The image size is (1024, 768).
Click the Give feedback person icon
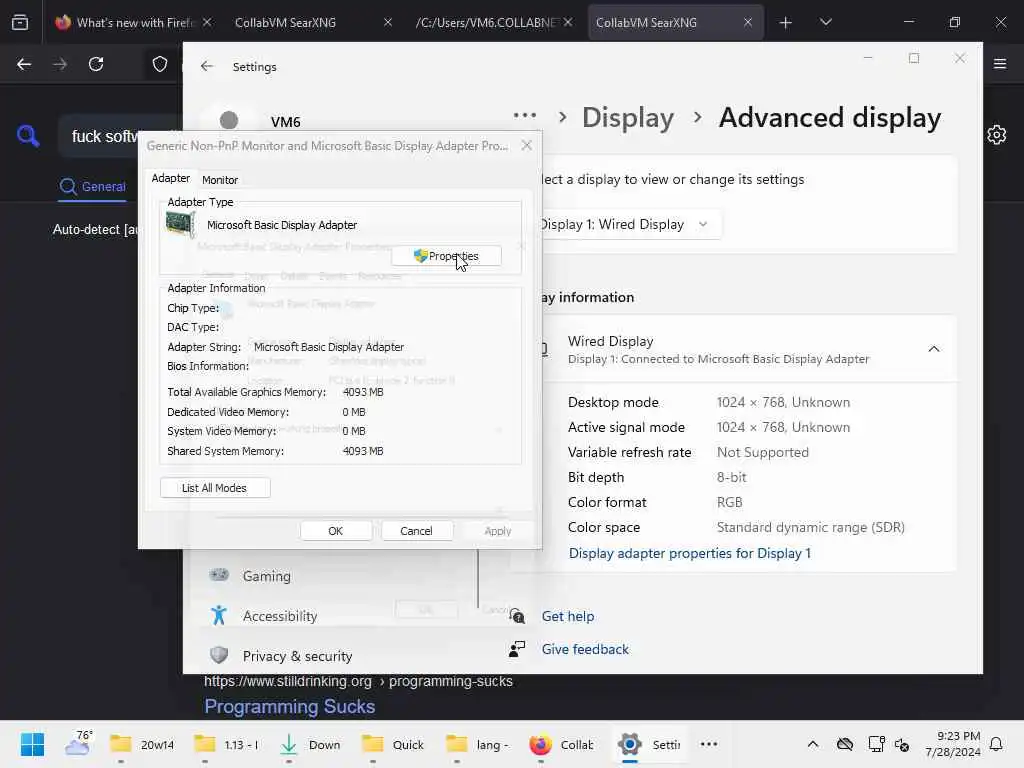[x=517, y=649]
